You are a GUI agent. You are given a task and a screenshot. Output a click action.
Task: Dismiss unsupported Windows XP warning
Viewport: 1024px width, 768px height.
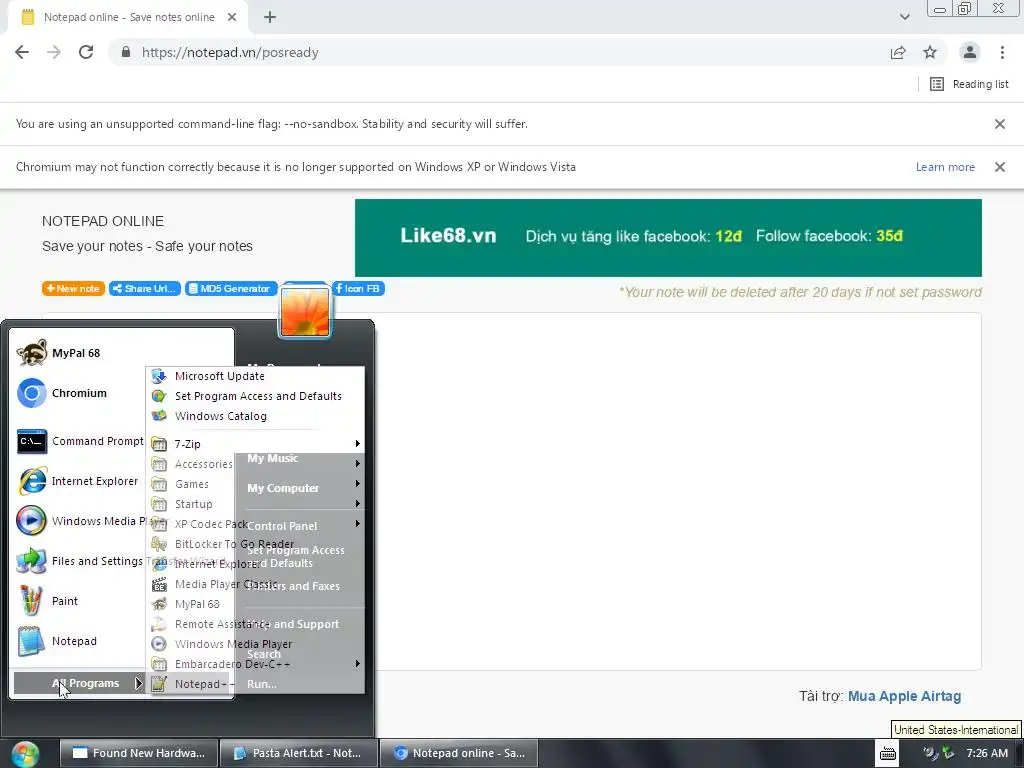[999, 167]
